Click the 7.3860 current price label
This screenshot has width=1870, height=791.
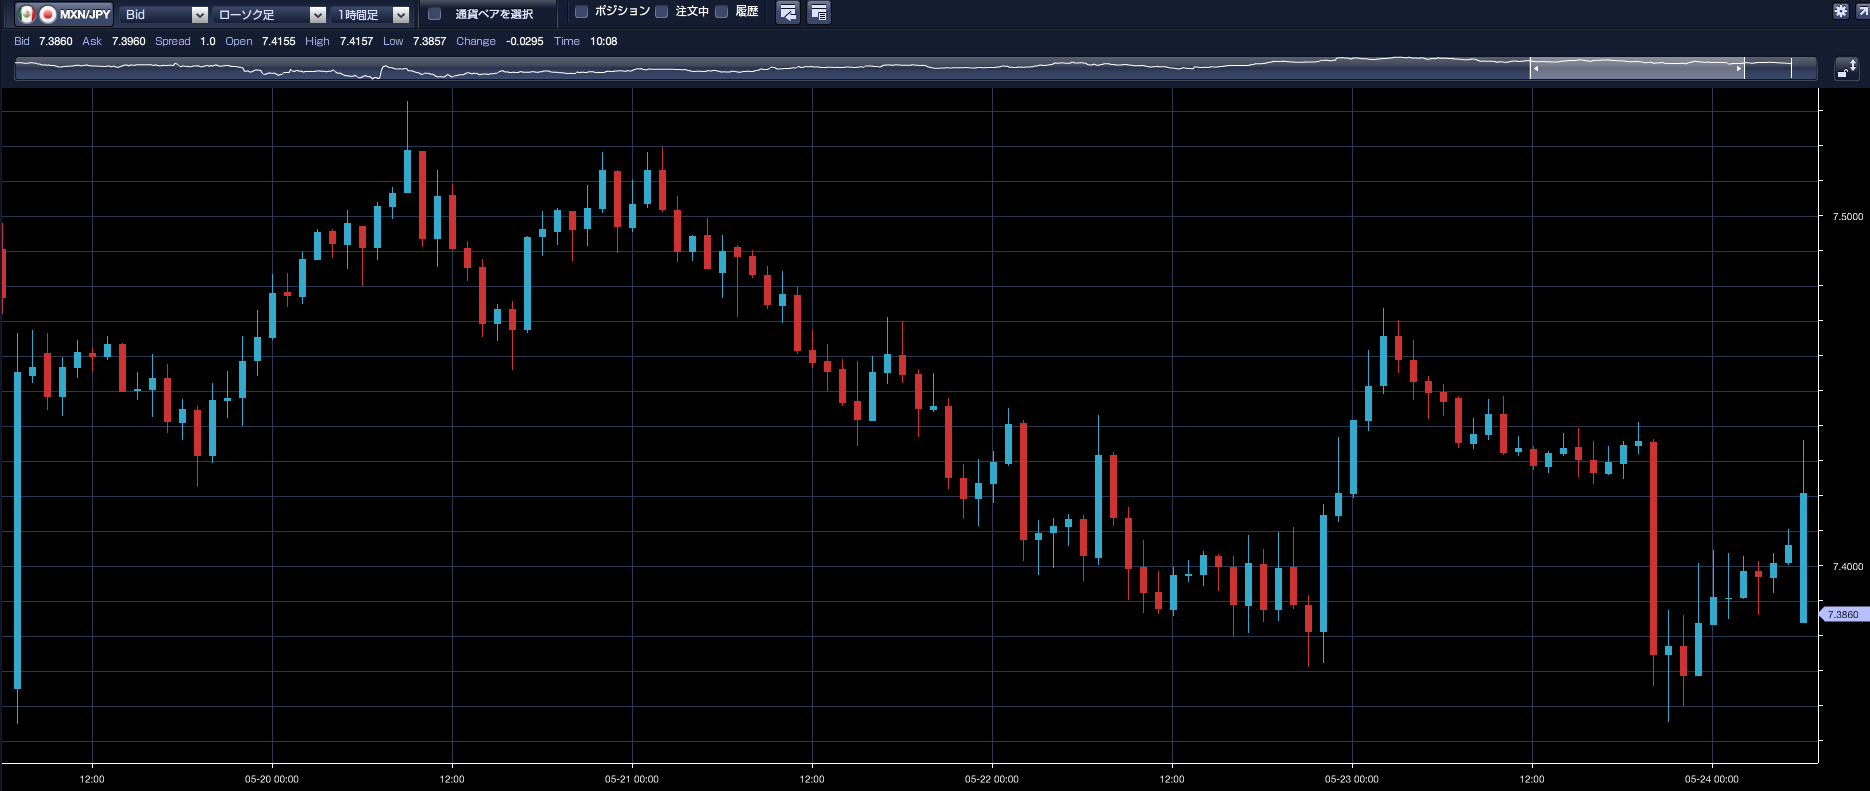click(1843, 614)
